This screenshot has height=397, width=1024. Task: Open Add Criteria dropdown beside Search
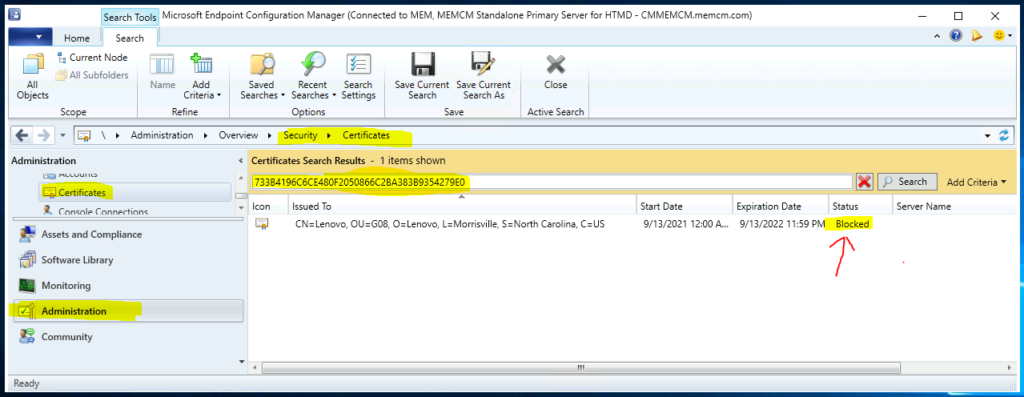click(977, 182)
